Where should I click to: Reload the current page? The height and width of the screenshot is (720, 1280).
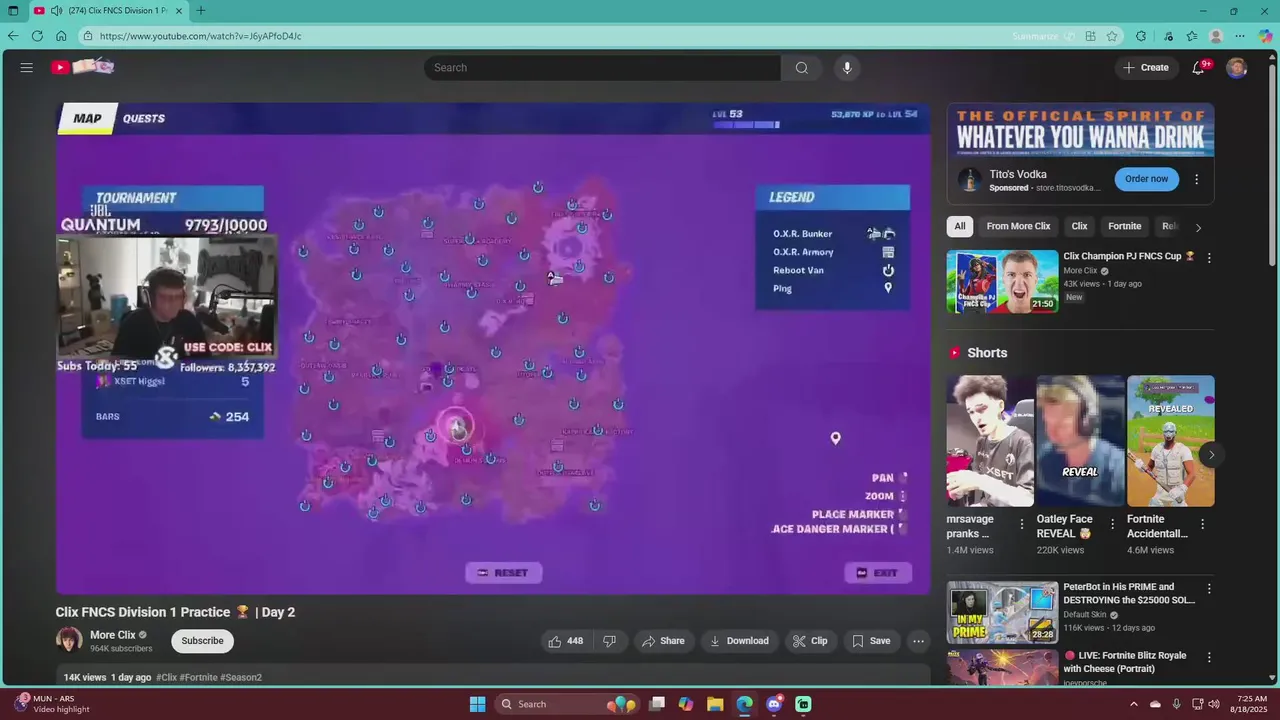tap(37, 36)
